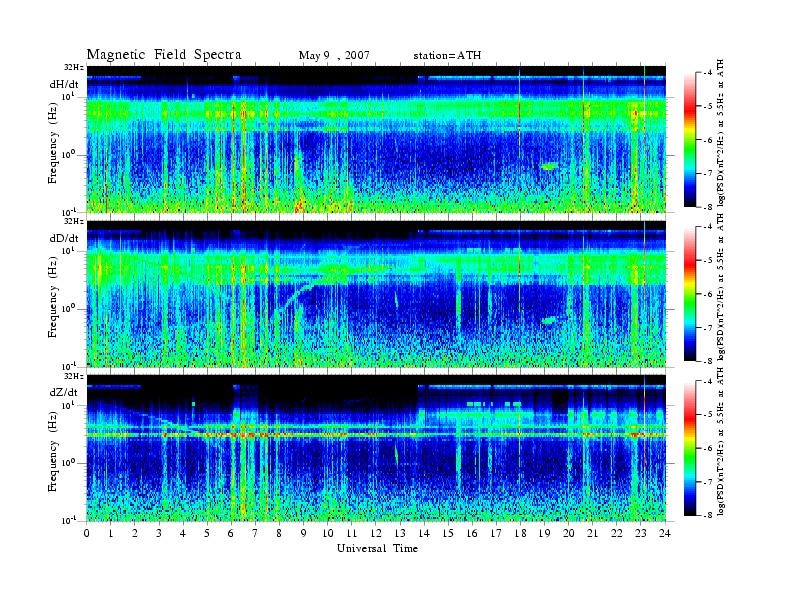792x612 pixels.
Task: Click the "-6" value on dD/dt color scale
Action: pyautogui.click(x=708, y=294)
